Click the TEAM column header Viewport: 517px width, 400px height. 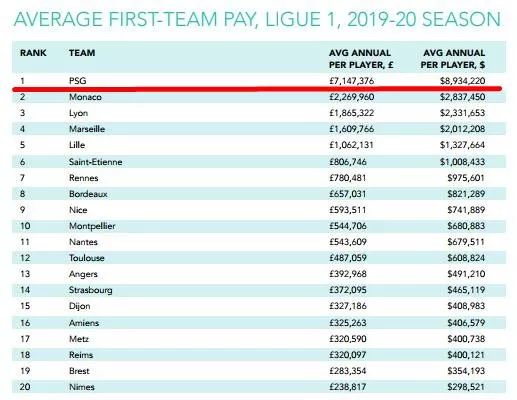[82, 53]
